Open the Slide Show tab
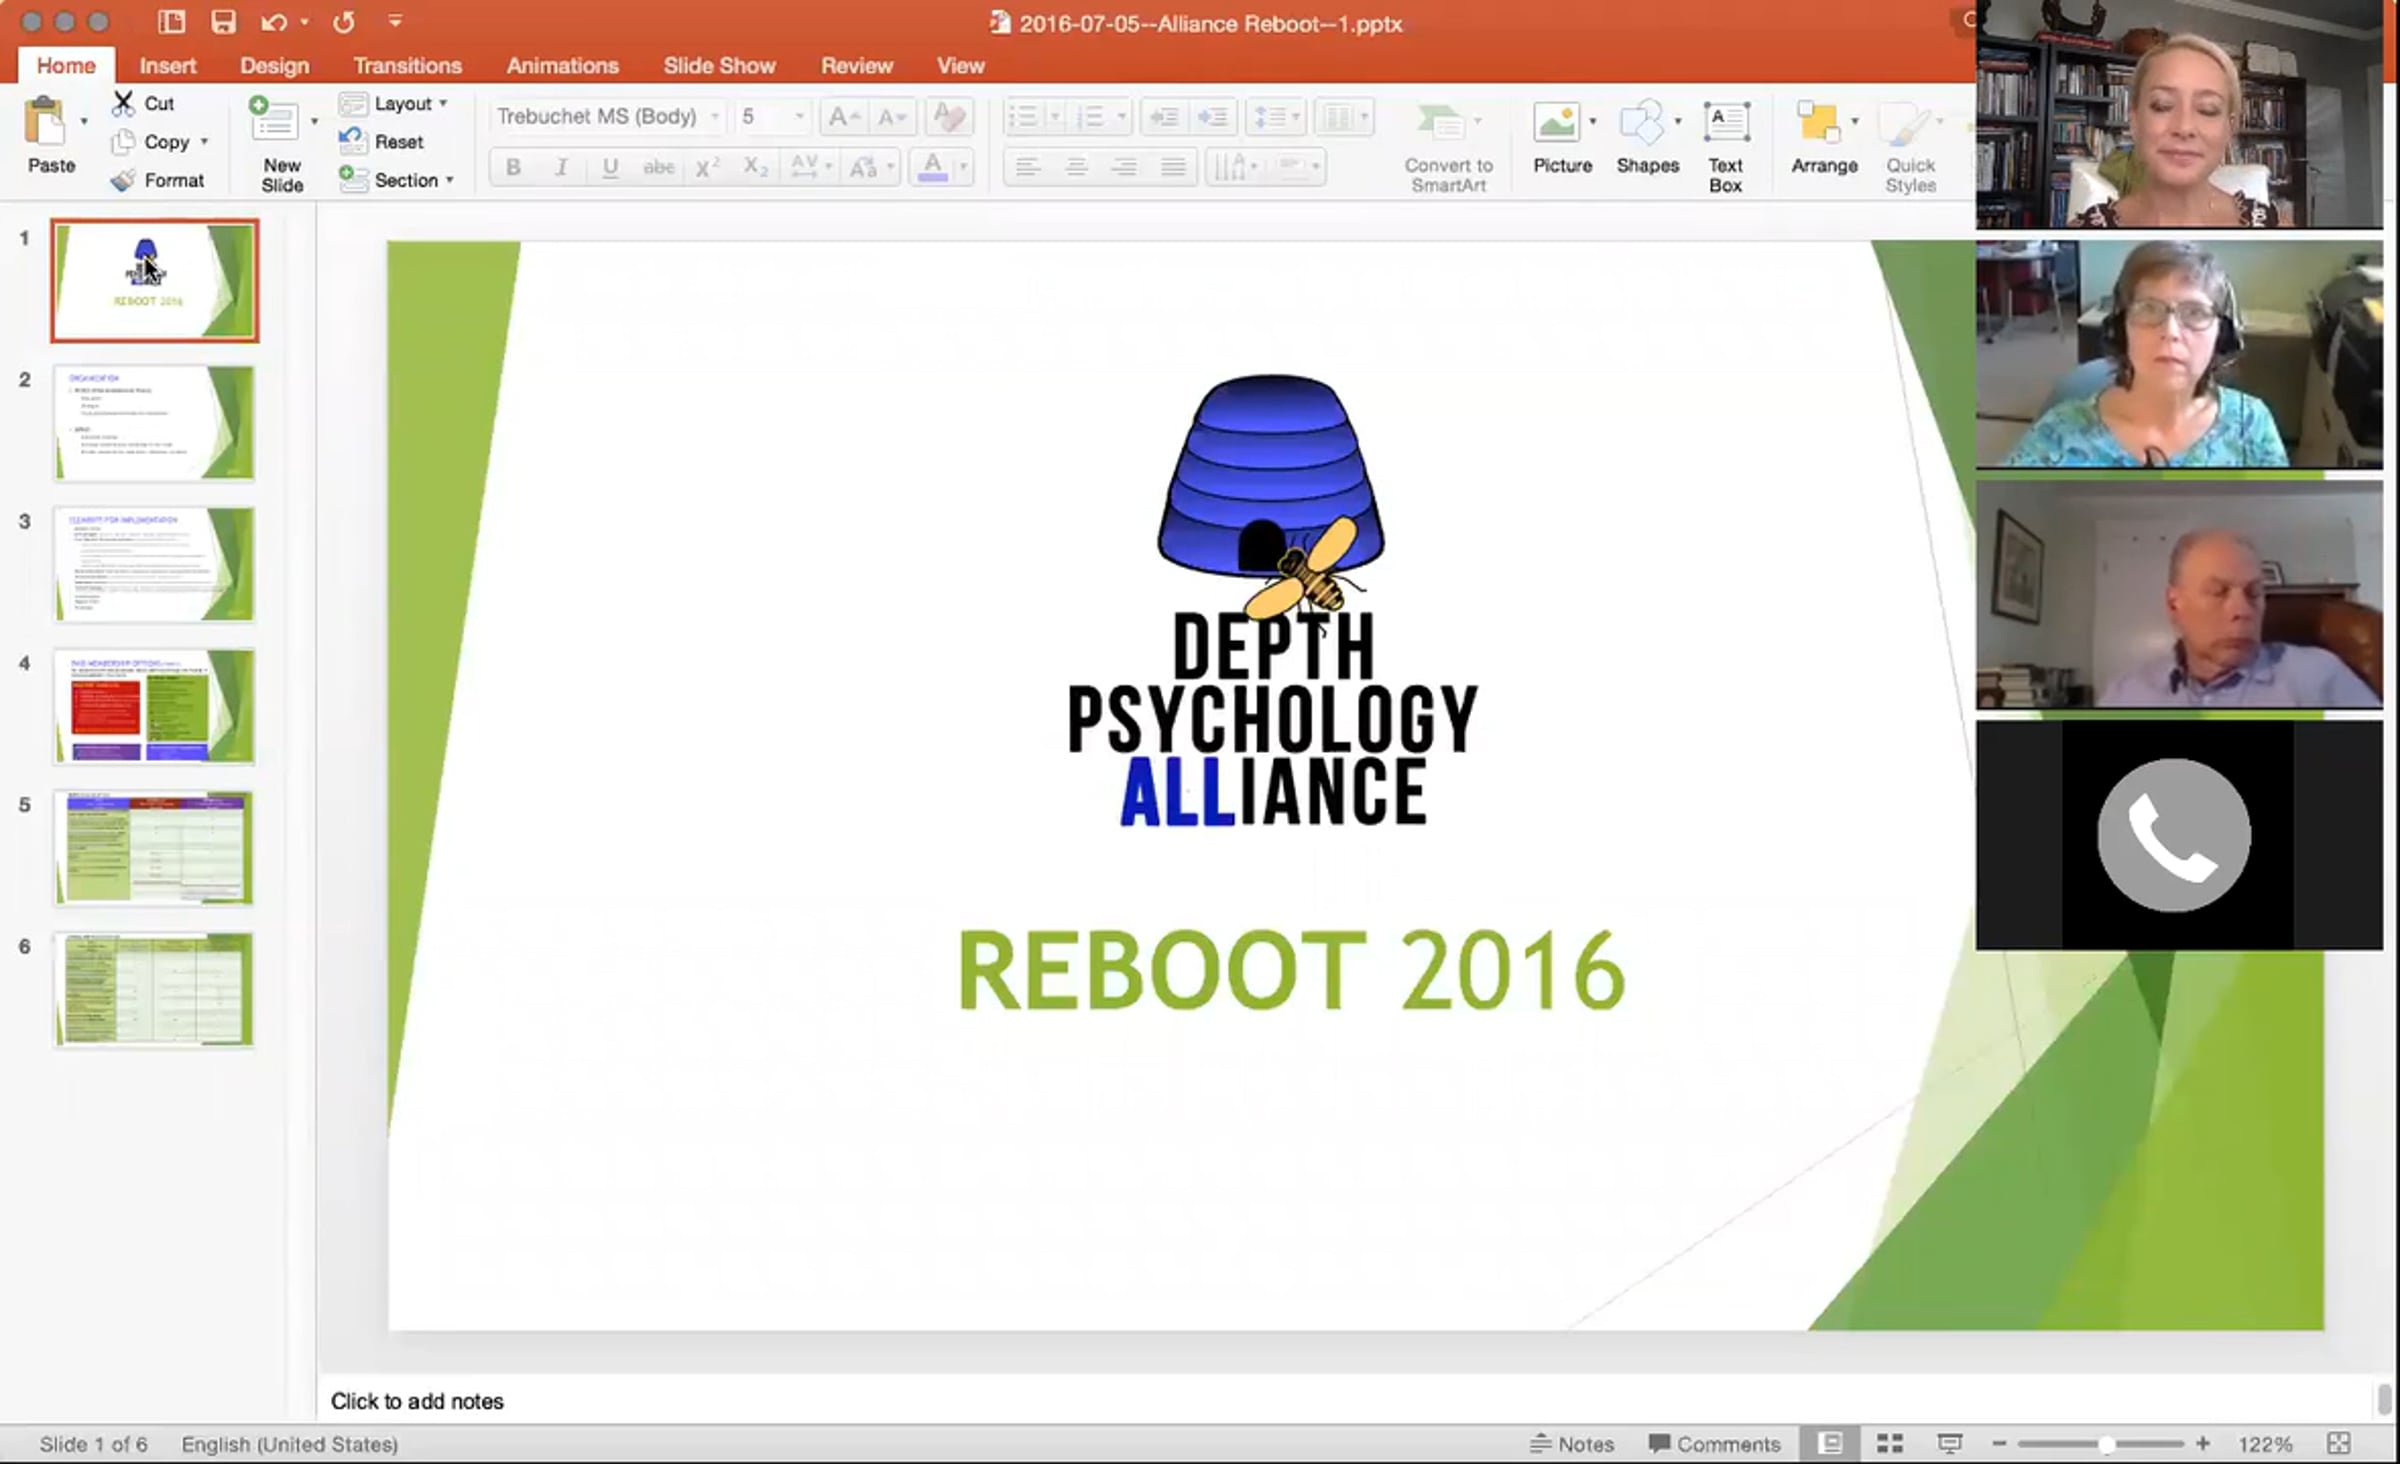The image size is (2400, 1464). (719, 65)
